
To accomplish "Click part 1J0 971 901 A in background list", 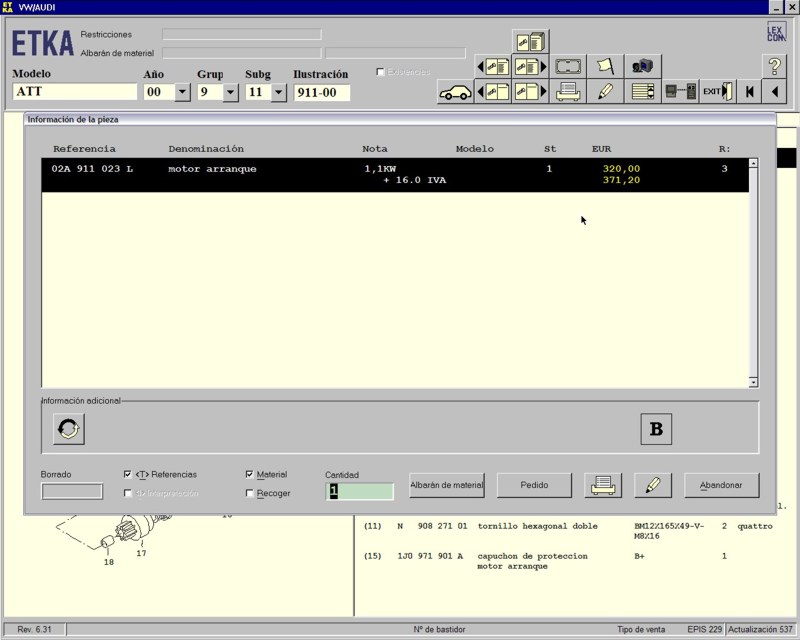I will [430, 556].
